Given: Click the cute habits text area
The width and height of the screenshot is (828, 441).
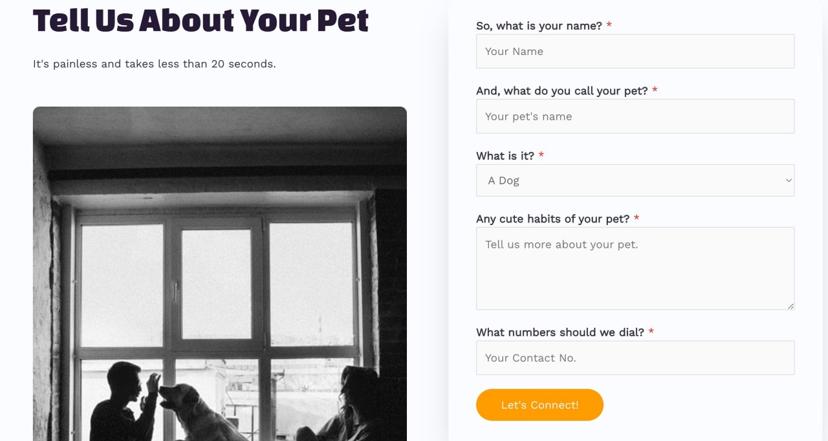Looking at the screenshot, I should [x=635, y=268].
